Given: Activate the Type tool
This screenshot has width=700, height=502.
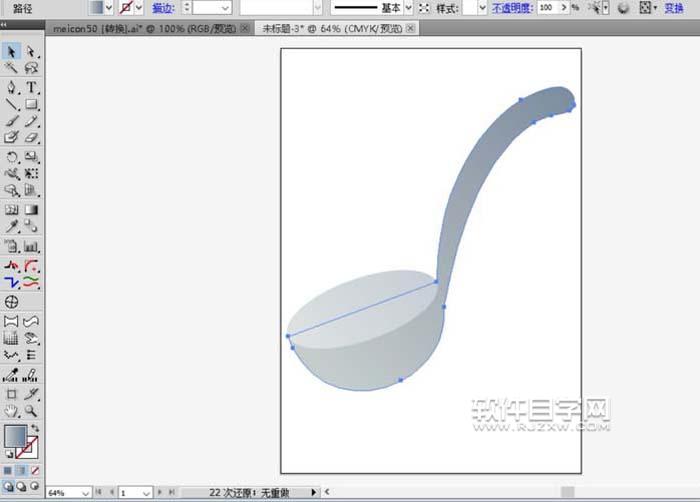Looking at the screenshot, I should (x=31, y=87).
